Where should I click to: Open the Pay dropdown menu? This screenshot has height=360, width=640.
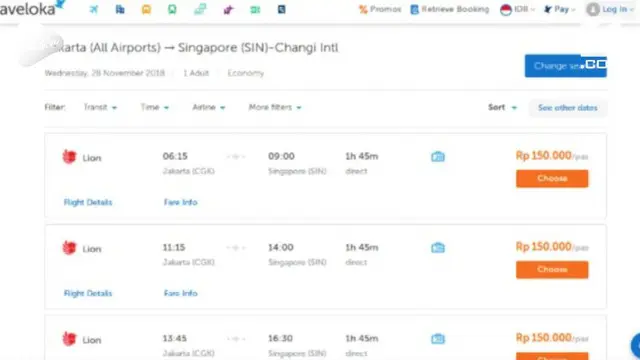click(x=560, y=9)
